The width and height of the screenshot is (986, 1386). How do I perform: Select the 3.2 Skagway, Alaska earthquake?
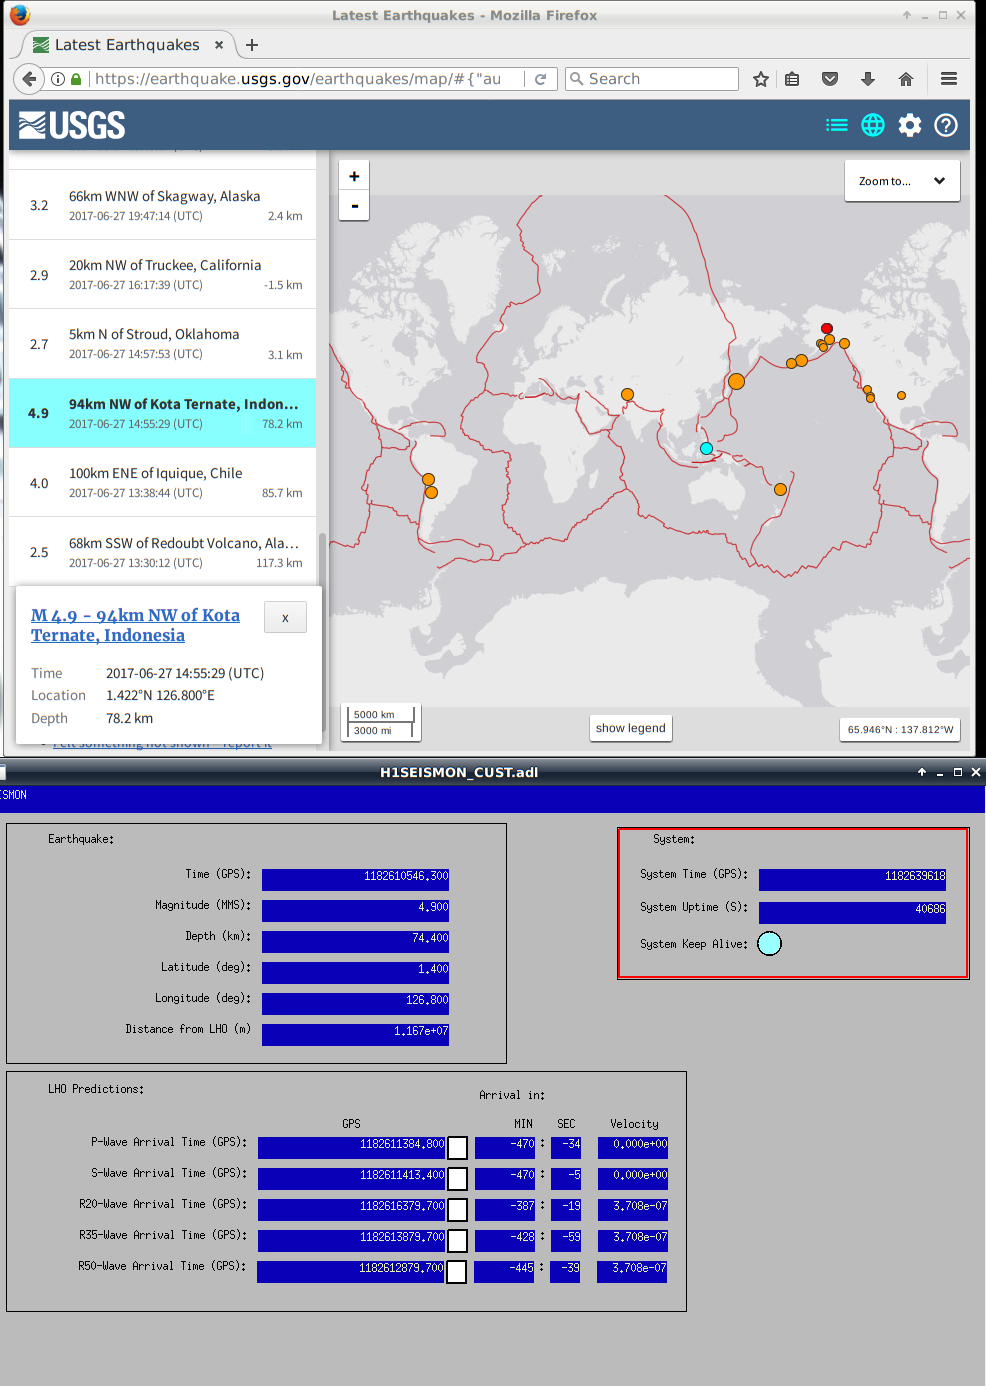tap(162, 205)
